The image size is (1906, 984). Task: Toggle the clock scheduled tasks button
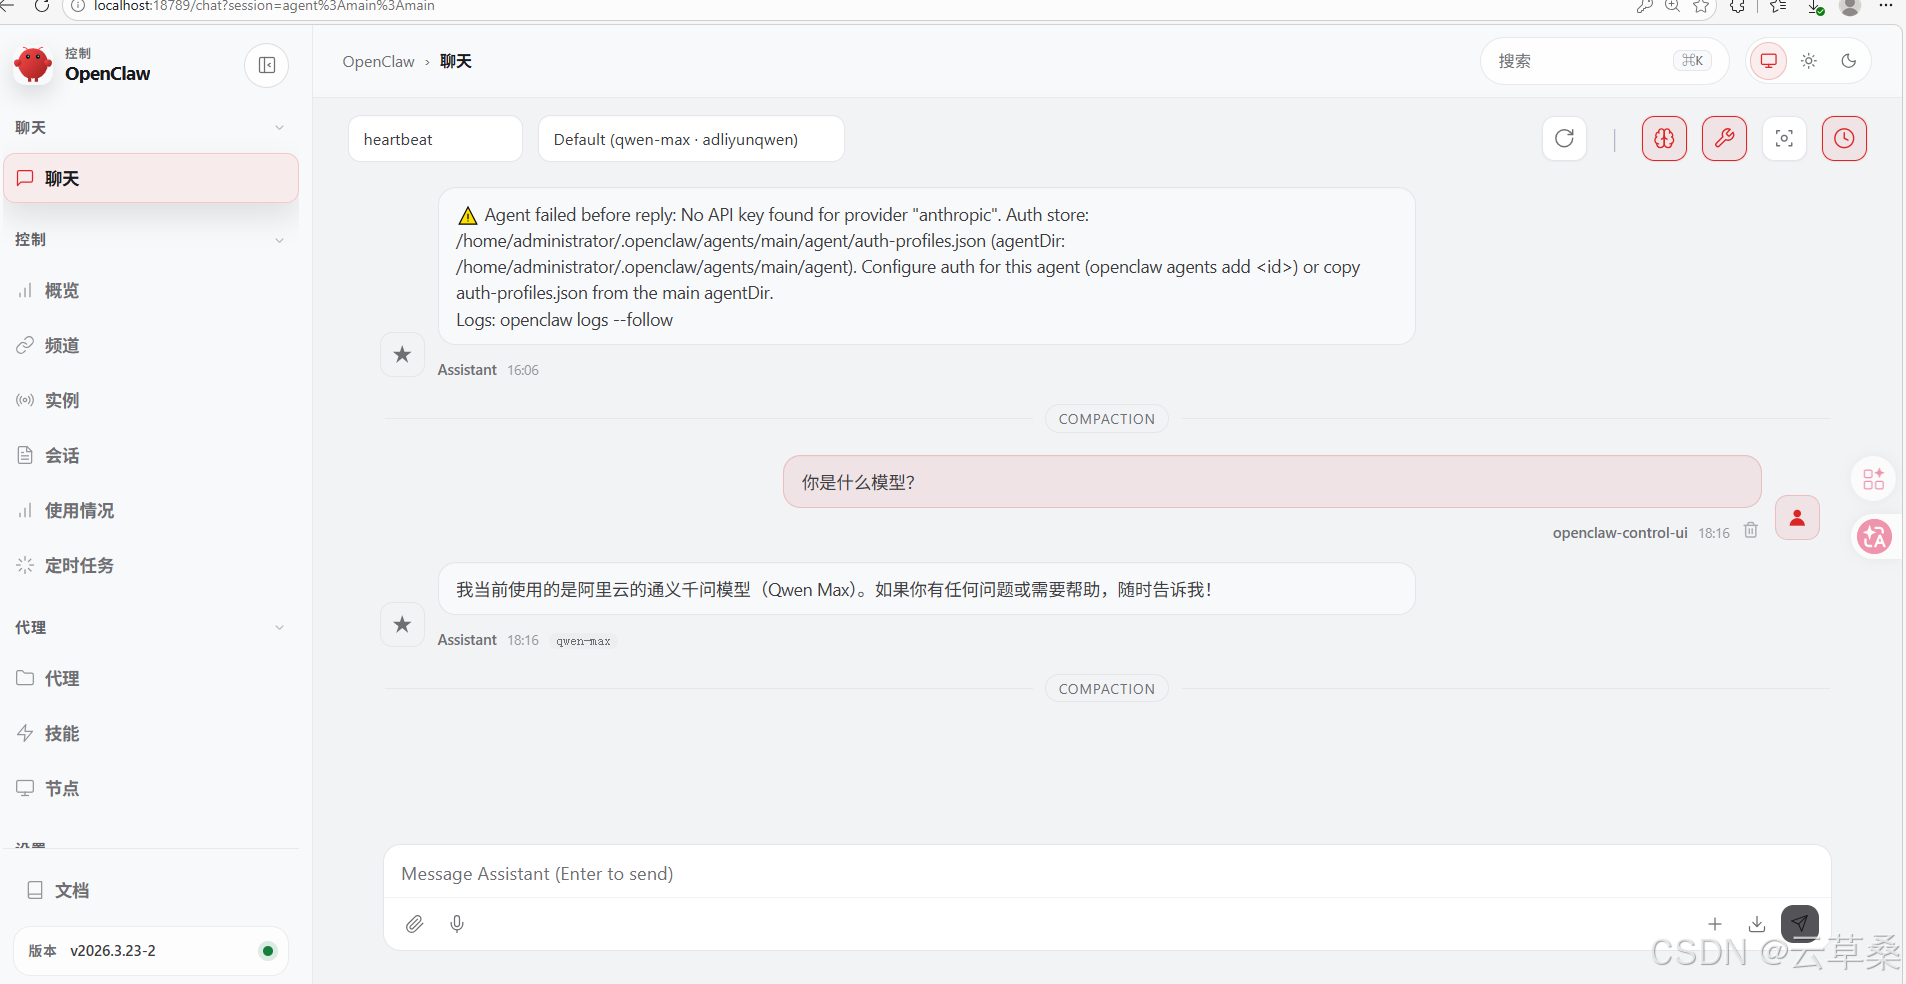point(1845,139)
